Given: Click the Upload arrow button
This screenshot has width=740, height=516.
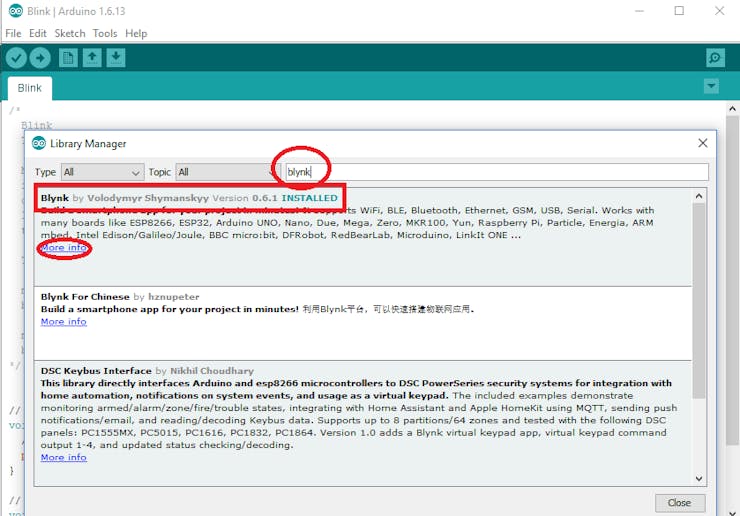Looking at the screenshot, I should coord(40,58).
